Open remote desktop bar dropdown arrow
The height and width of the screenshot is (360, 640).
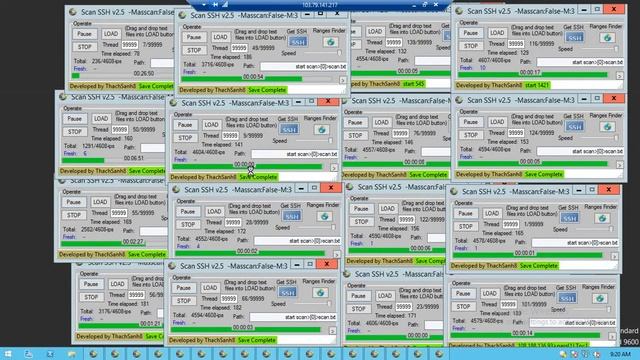pos(204,4)
